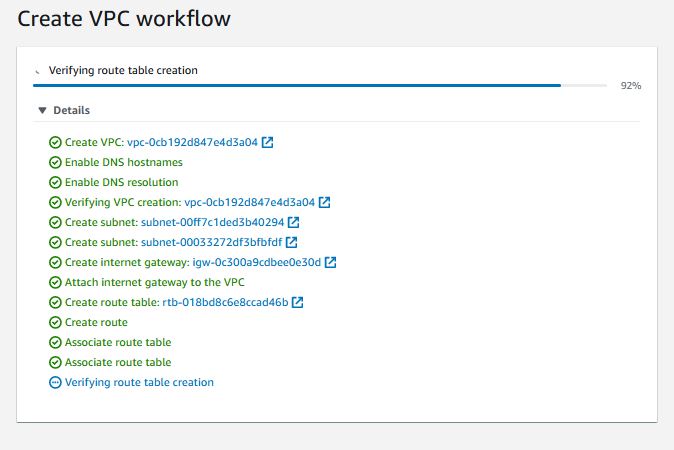Open subnet-00ff7c1ded3b40294 link
The height and width of the screenshot is (450, 674).
[x=212, y=222]
